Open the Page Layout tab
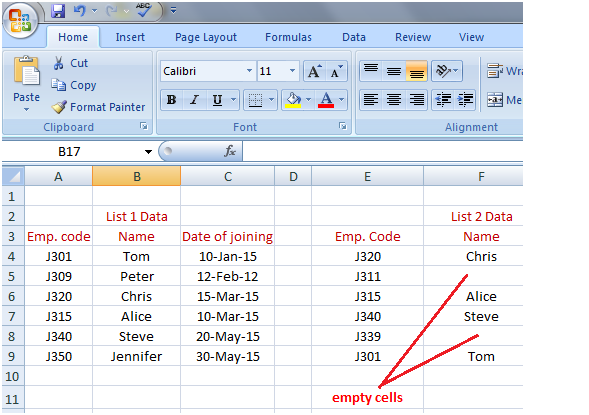Viewport: 589px width, 415px height. [x=206, y=37]
